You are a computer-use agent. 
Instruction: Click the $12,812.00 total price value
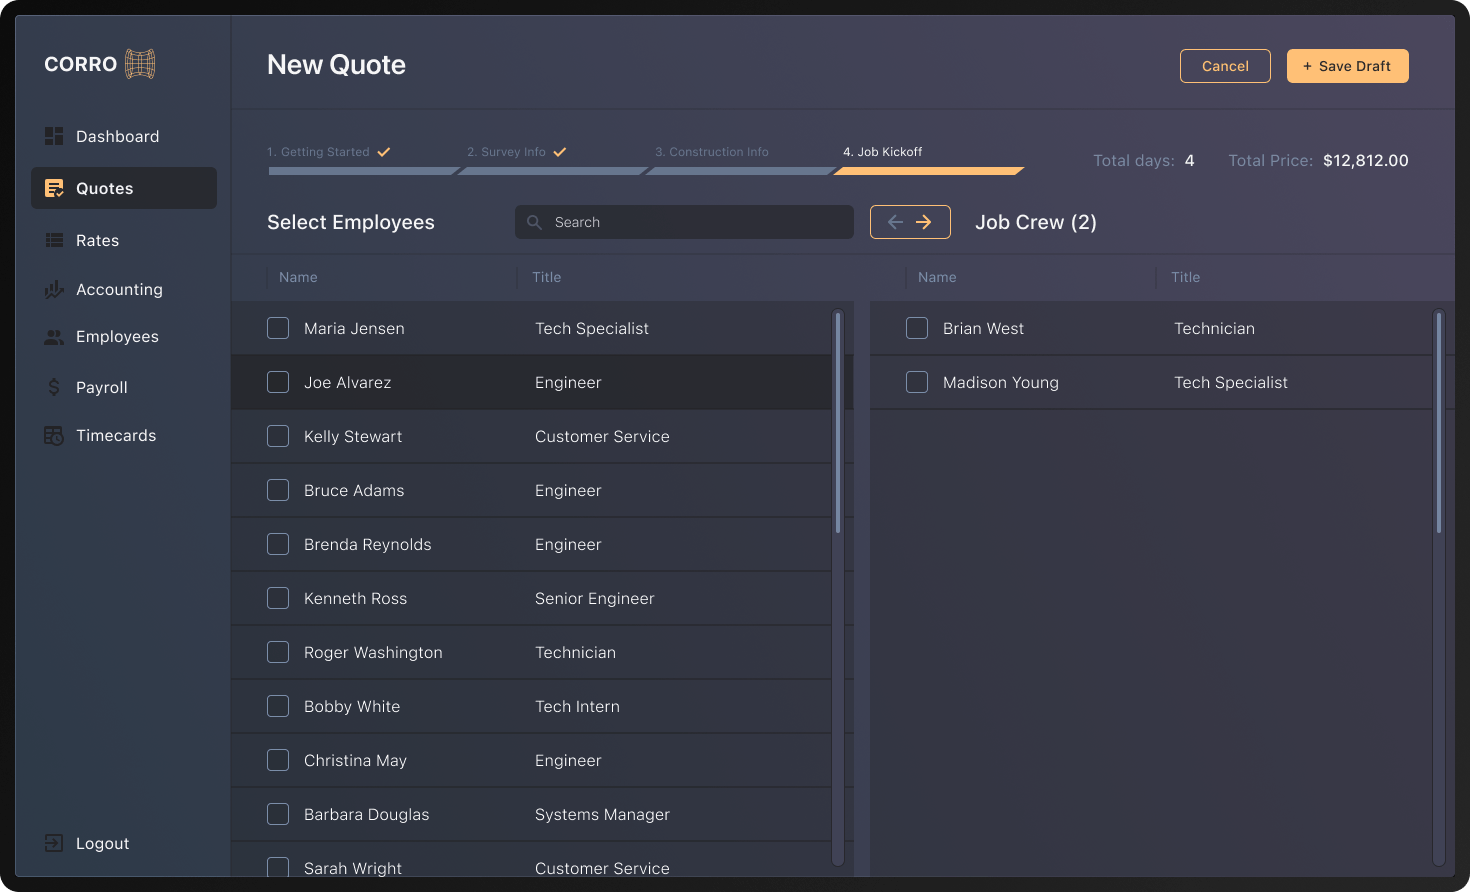(1366, 160)
